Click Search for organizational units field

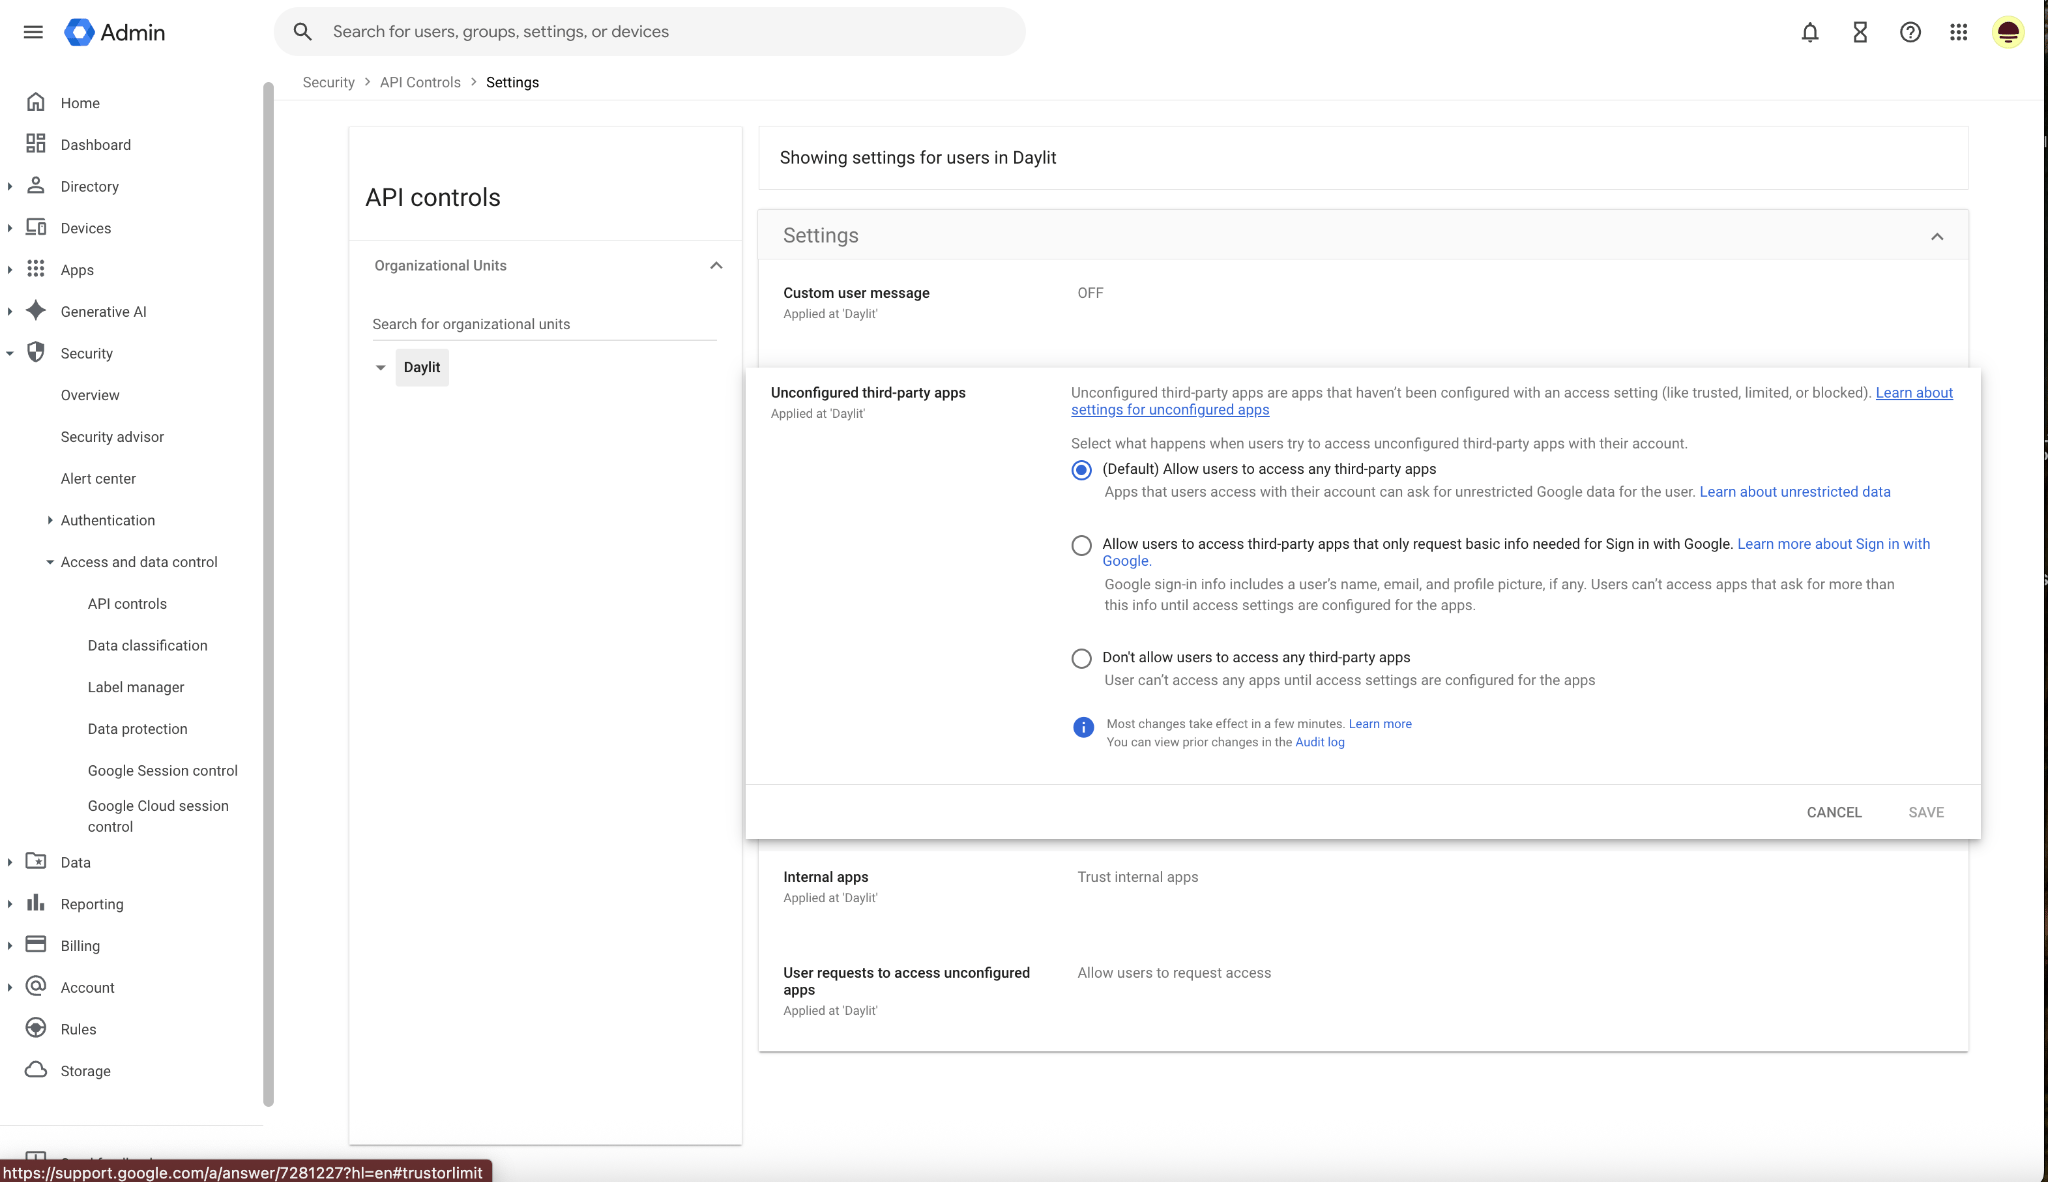544,324
